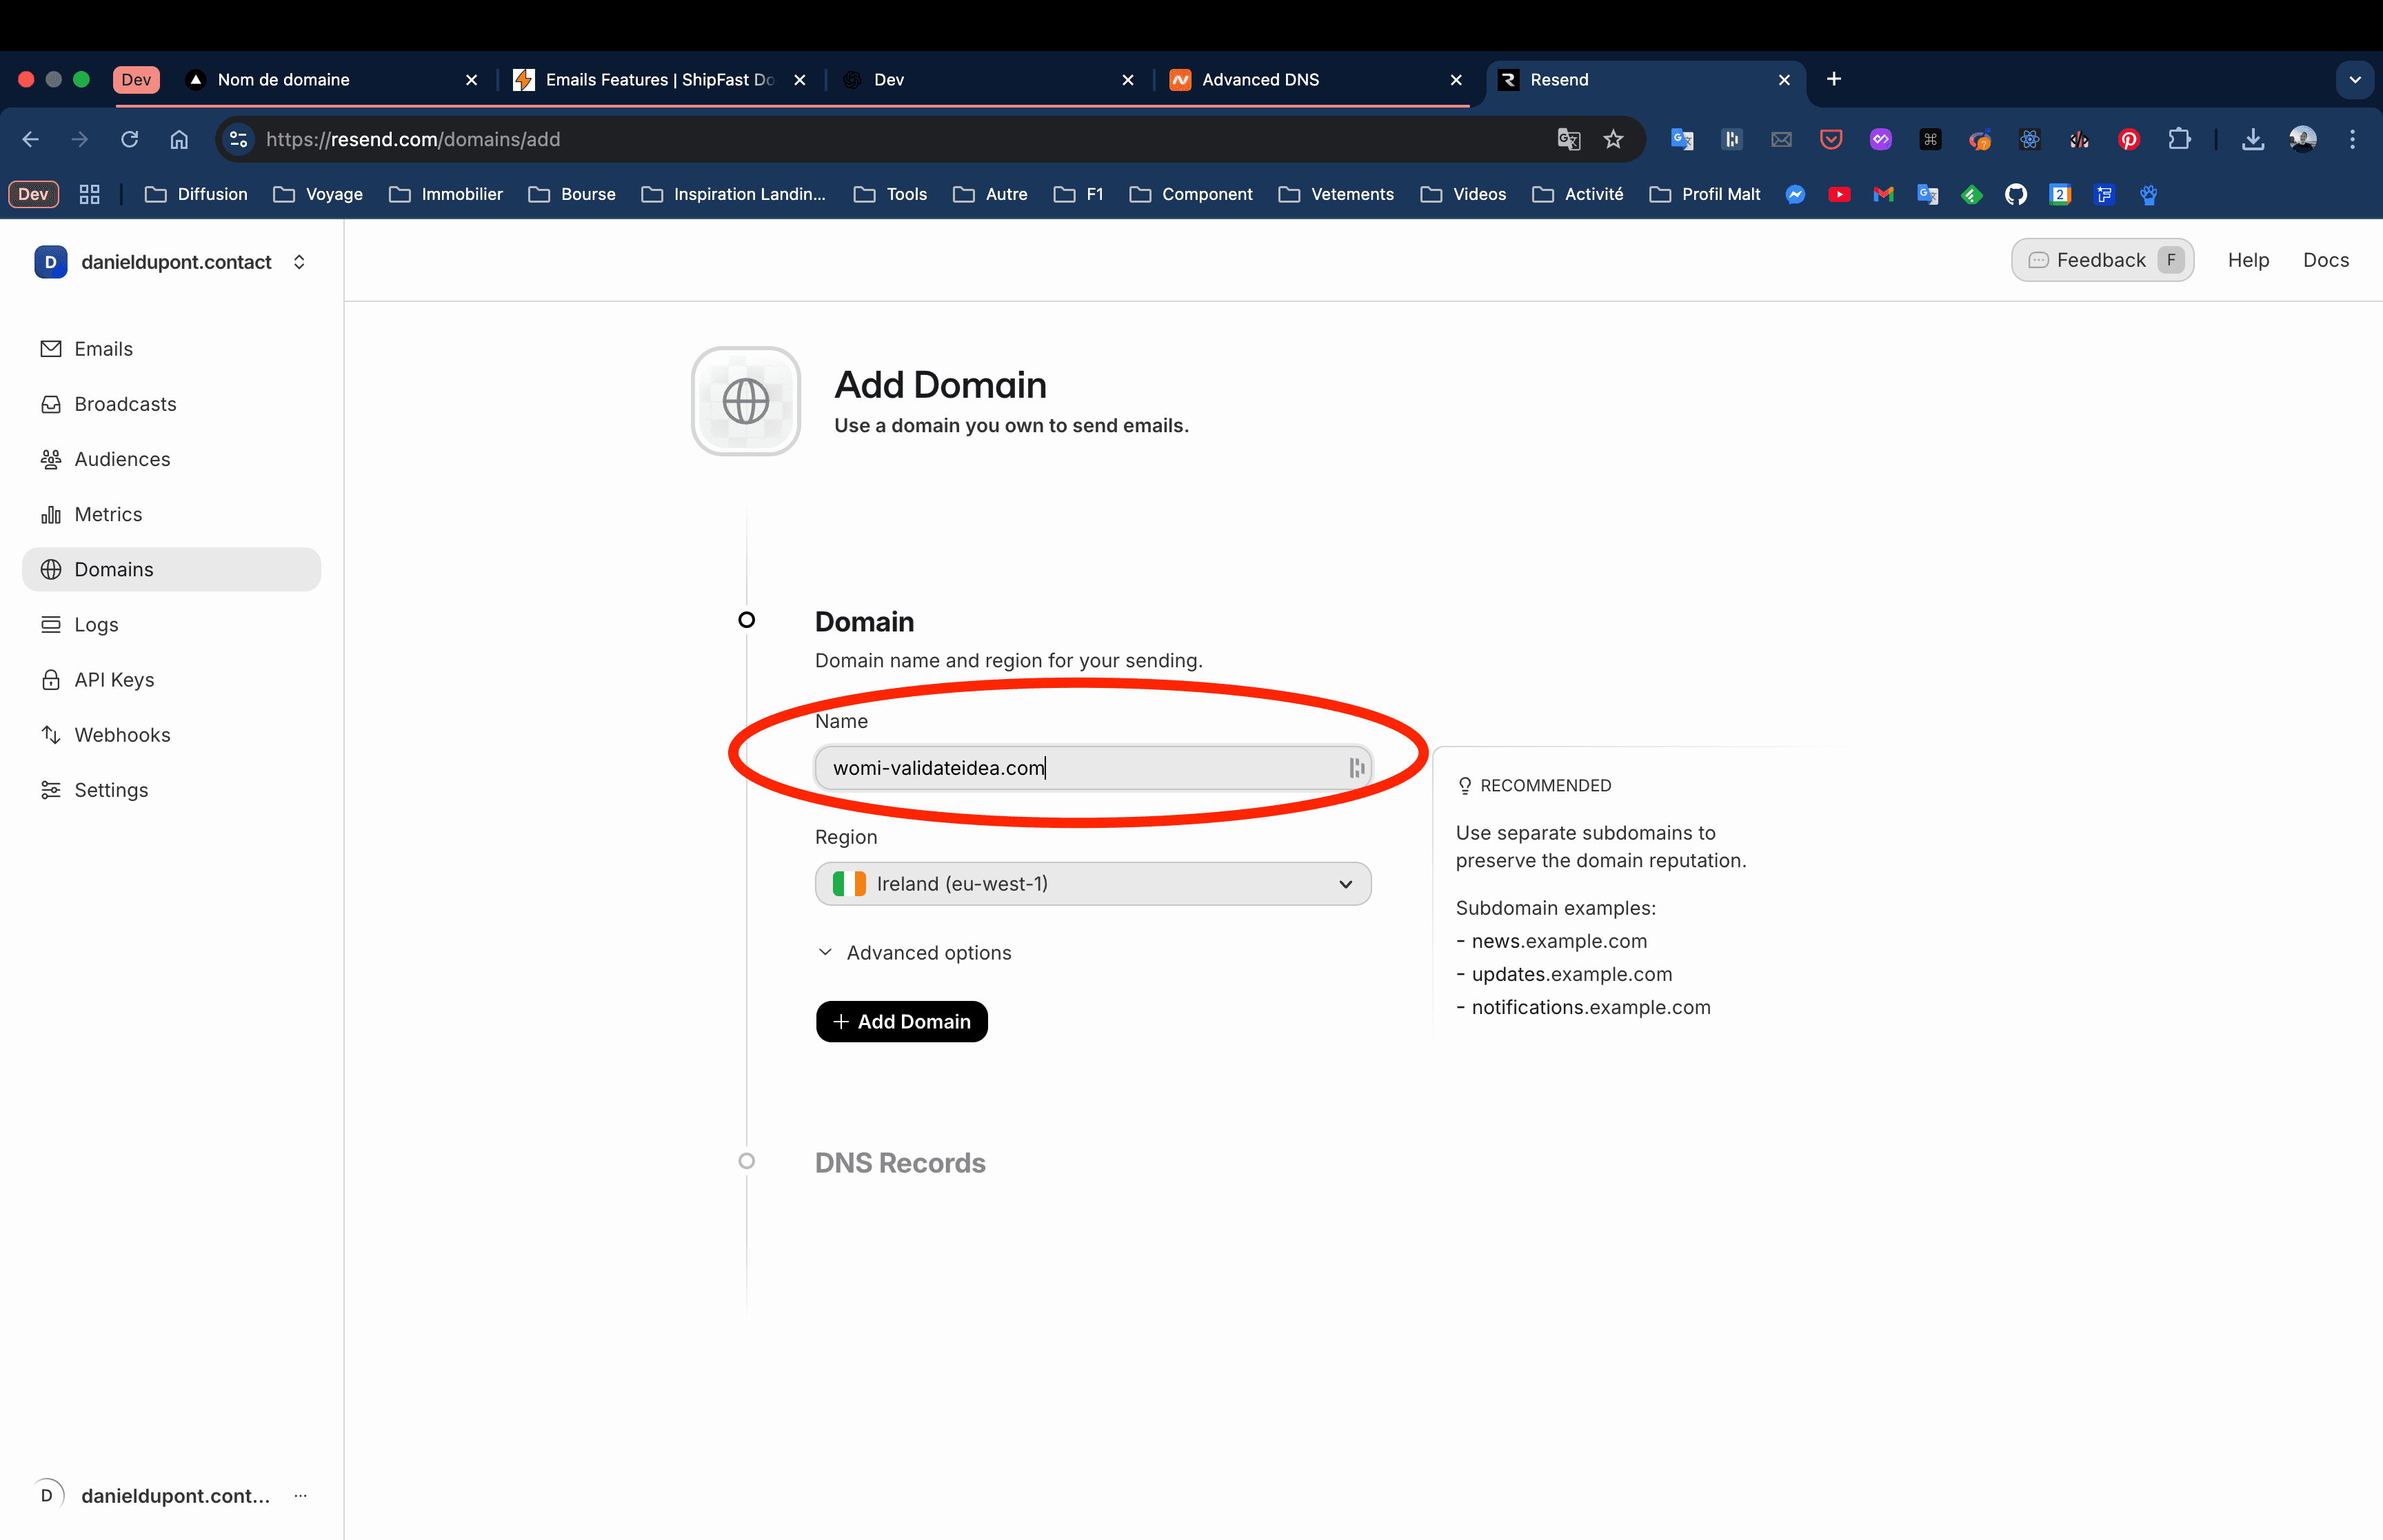This screenshot has height=1540, width=2383.
Task: Open the React DevTools extension icon
Action: 2029,139
